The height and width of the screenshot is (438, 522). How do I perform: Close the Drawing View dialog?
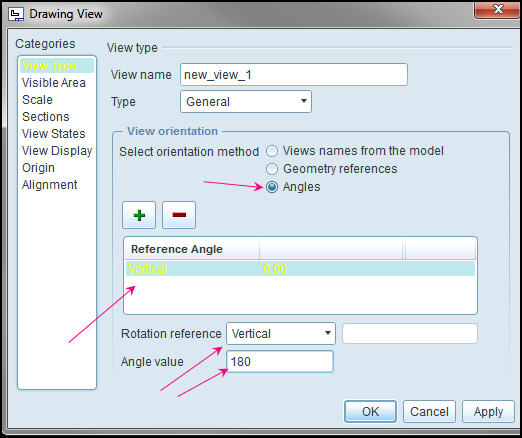coord(497,9)
